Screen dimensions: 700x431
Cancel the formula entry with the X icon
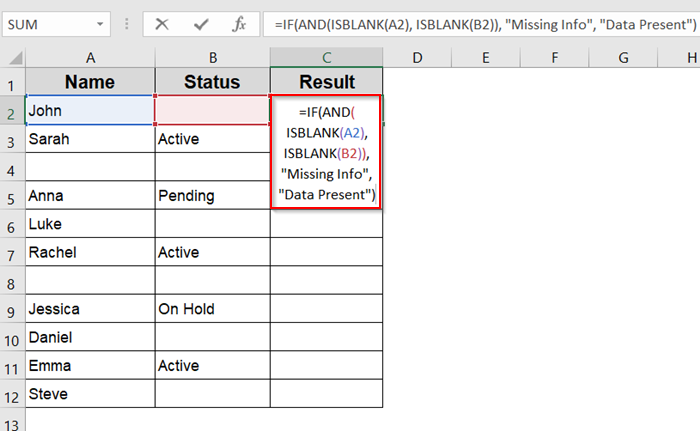point(162,24)
